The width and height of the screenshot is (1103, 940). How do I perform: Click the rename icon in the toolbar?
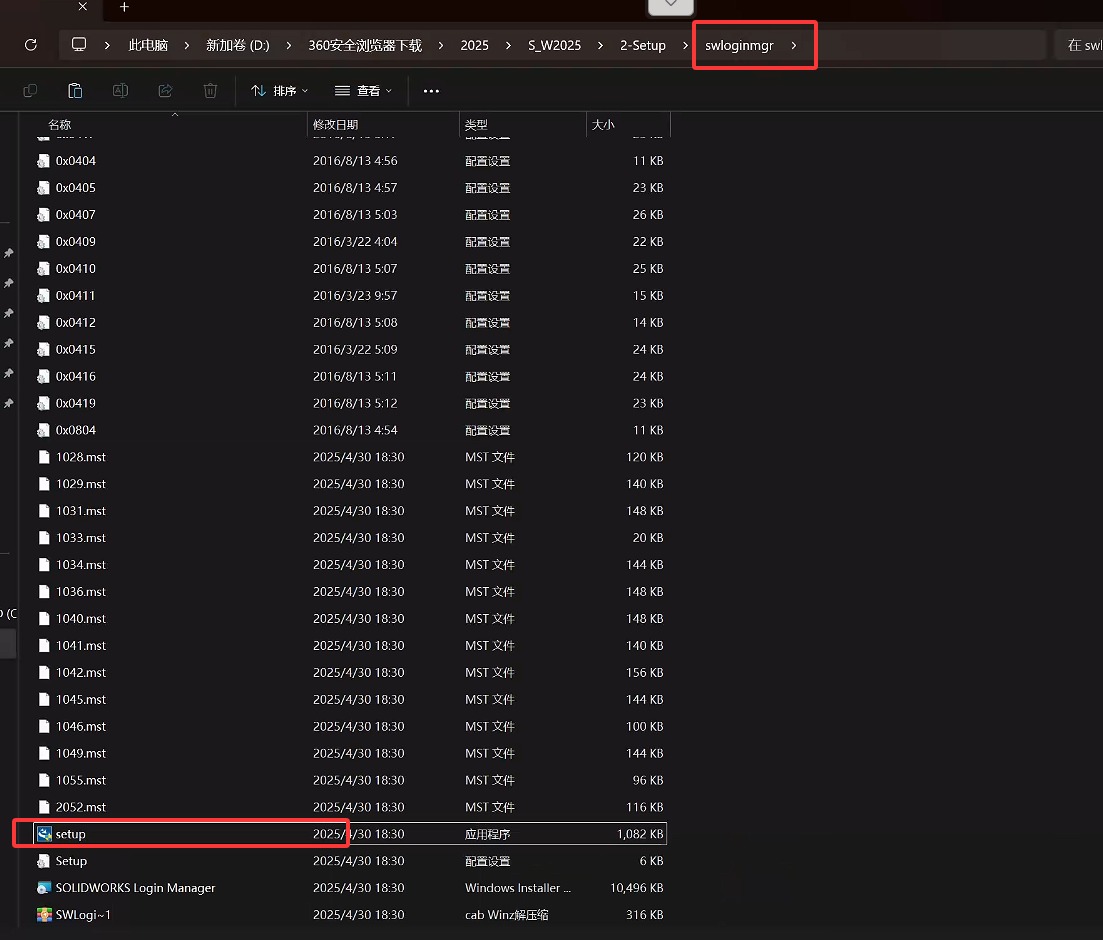click(x=120, y=91)
